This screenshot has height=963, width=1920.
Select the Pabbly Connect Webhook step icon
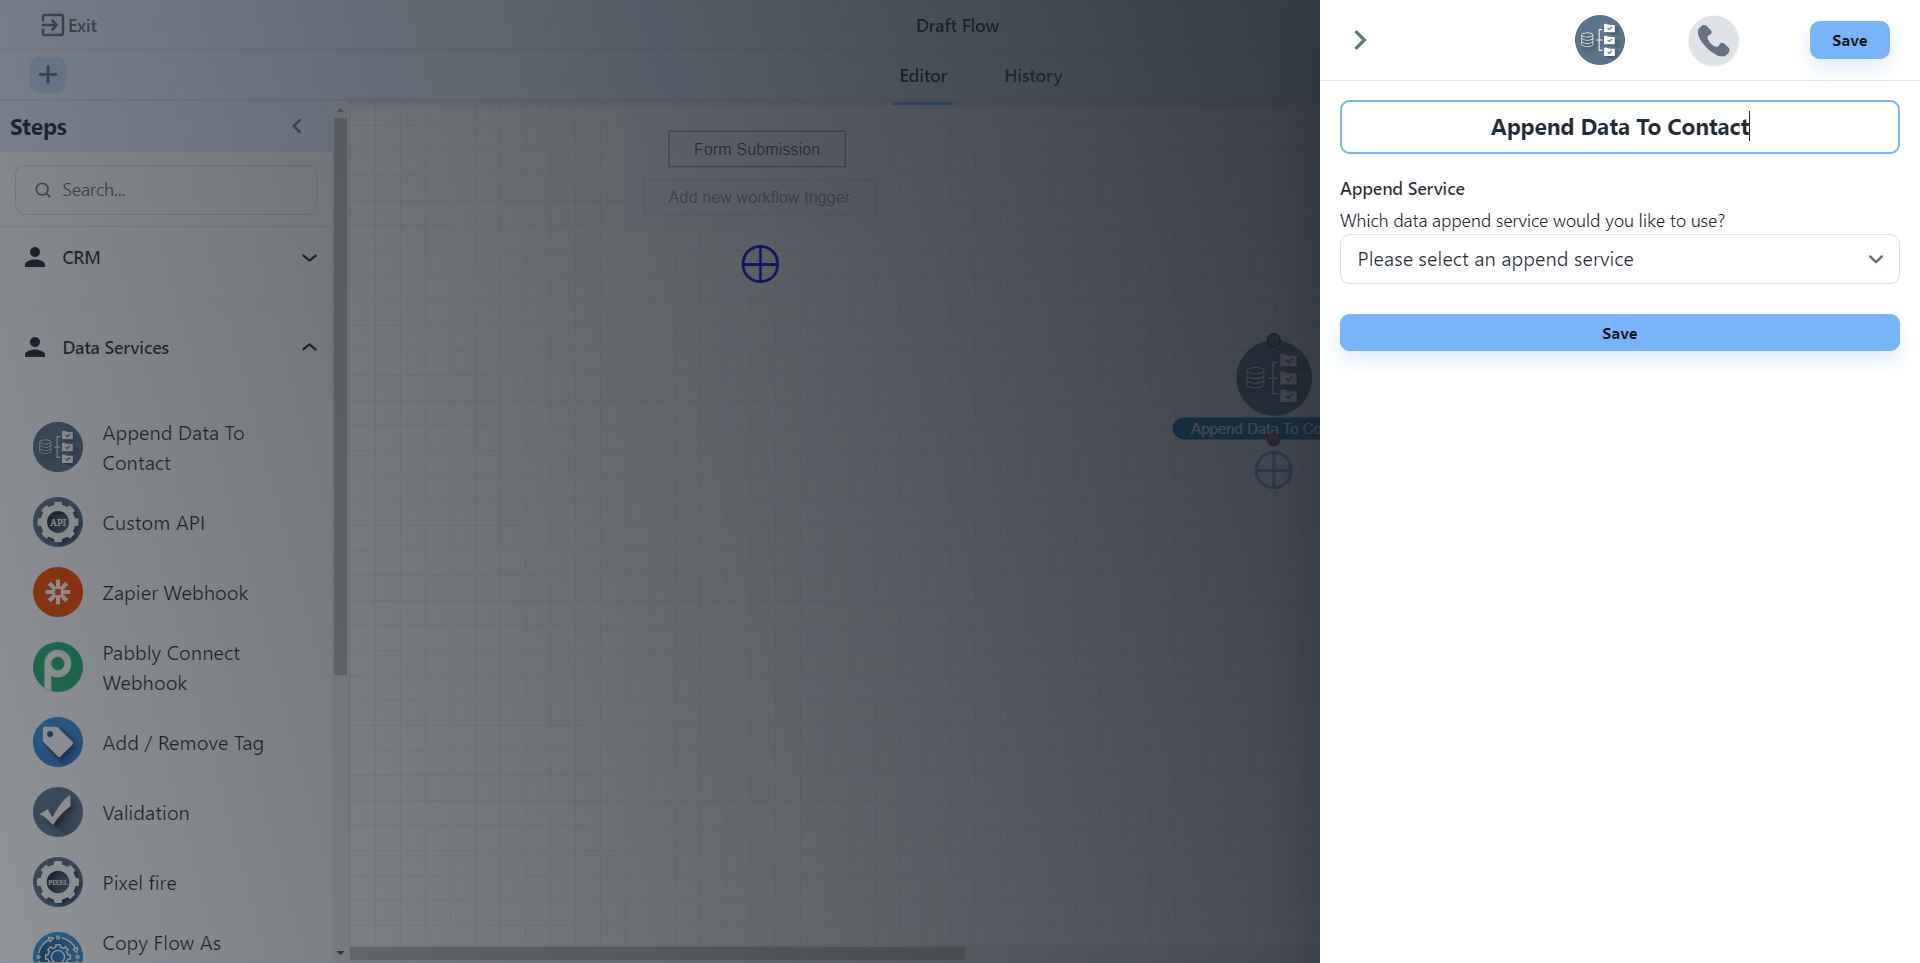pos(58,668)
